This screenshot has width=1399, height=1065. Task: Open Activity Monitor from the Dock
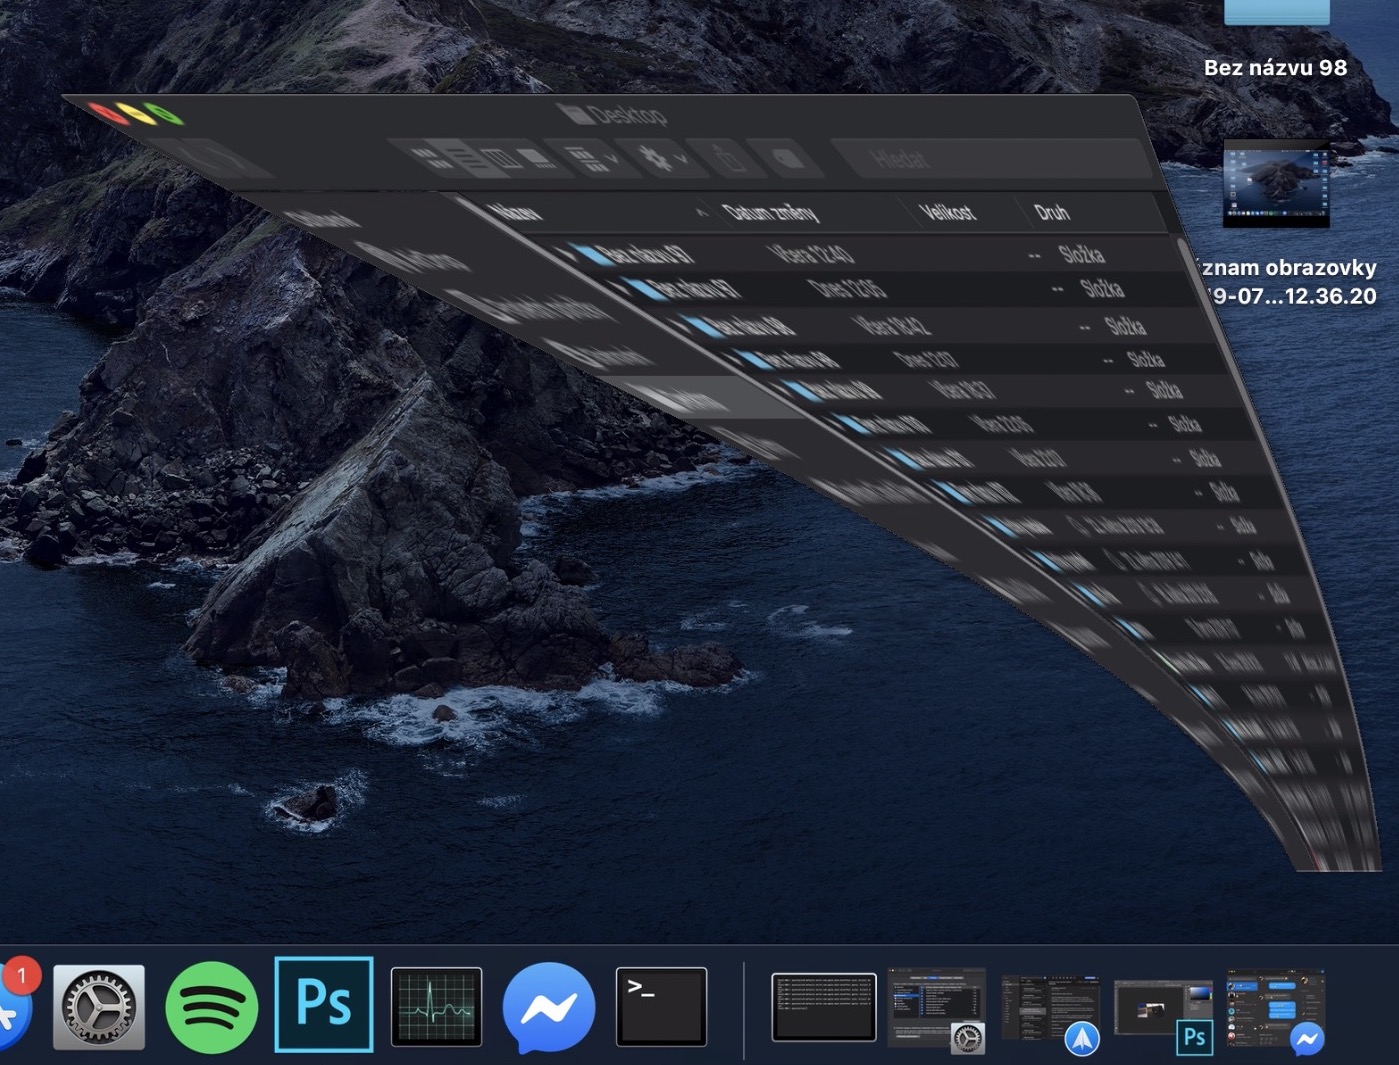436,1006
